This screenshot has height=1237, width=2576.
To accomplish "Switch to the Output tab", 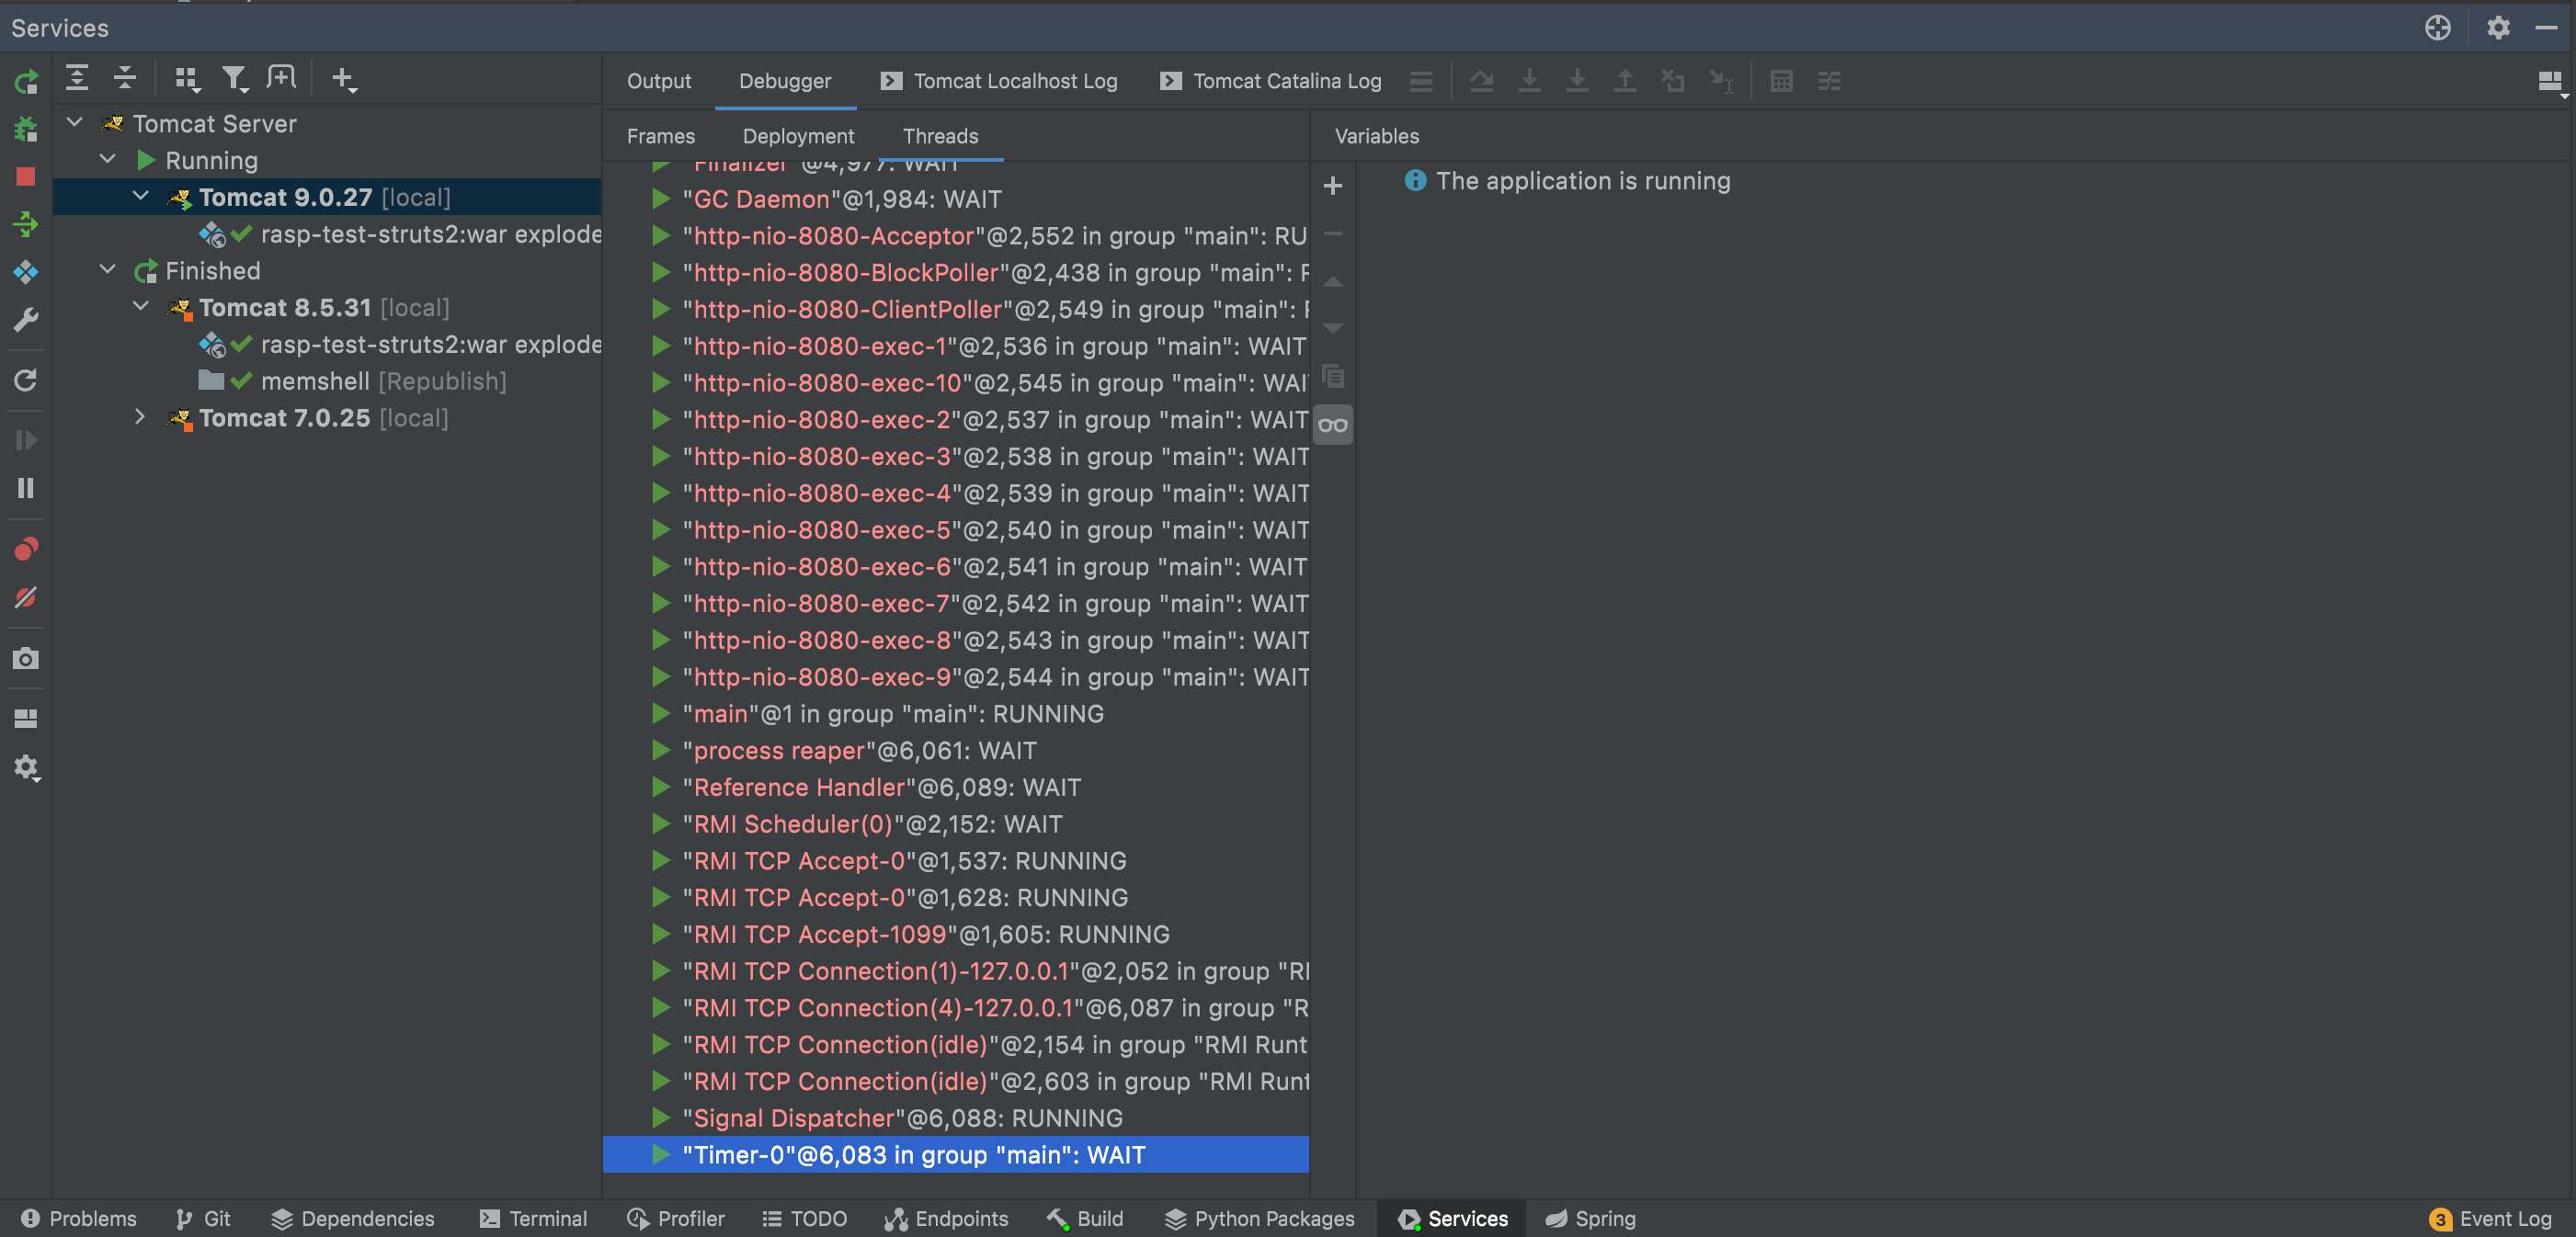I will [x=658, y=81].
